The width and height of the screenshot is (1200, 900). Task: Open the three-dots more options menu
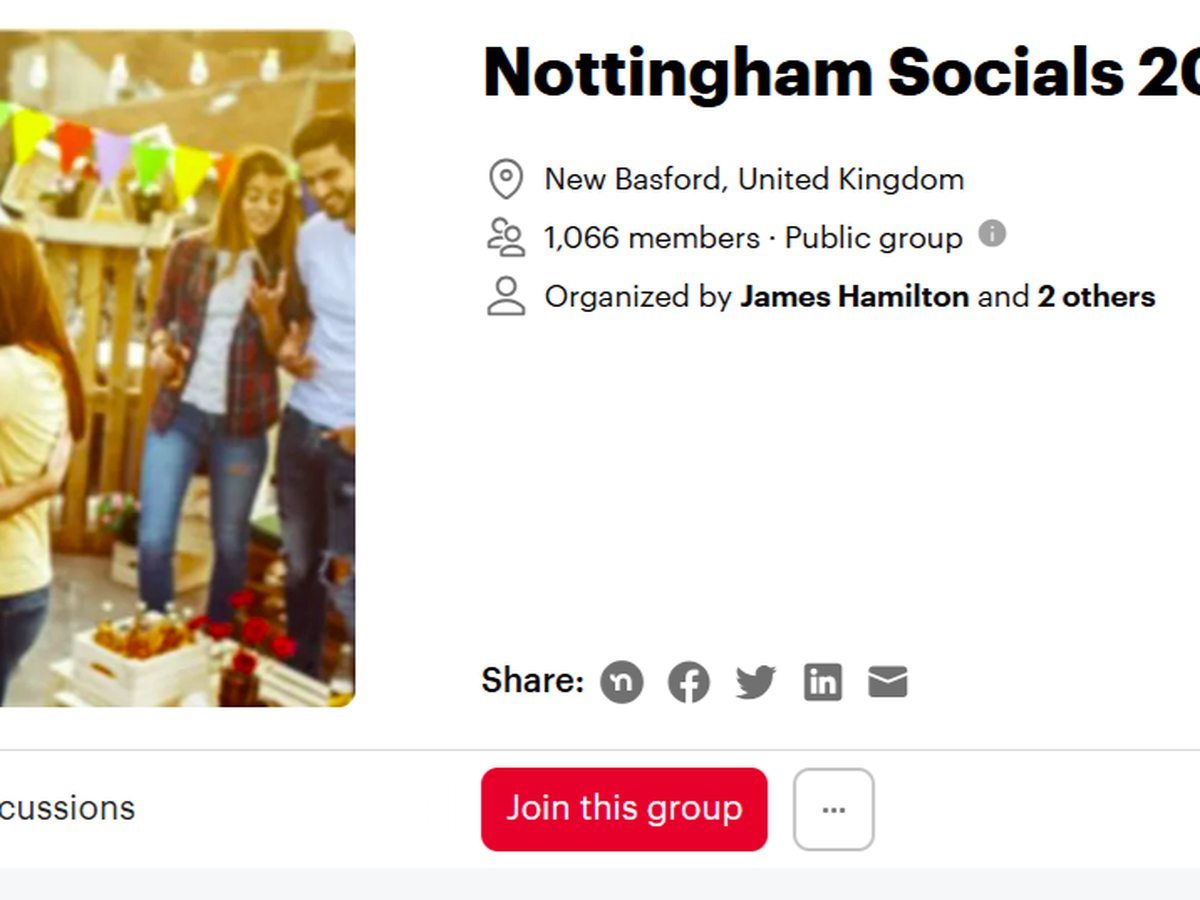coord(833,809)
